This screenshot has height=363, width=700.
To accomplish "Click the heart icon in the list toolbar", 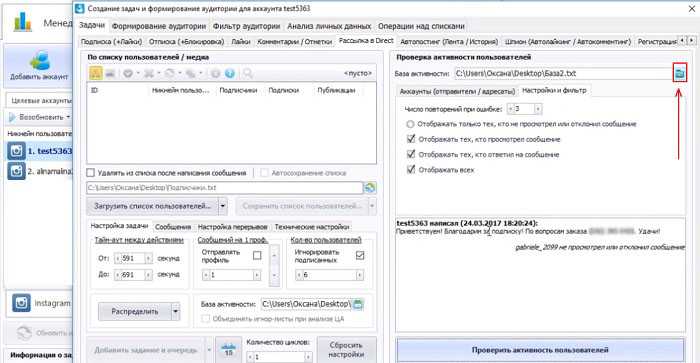I will coord(128,73).
